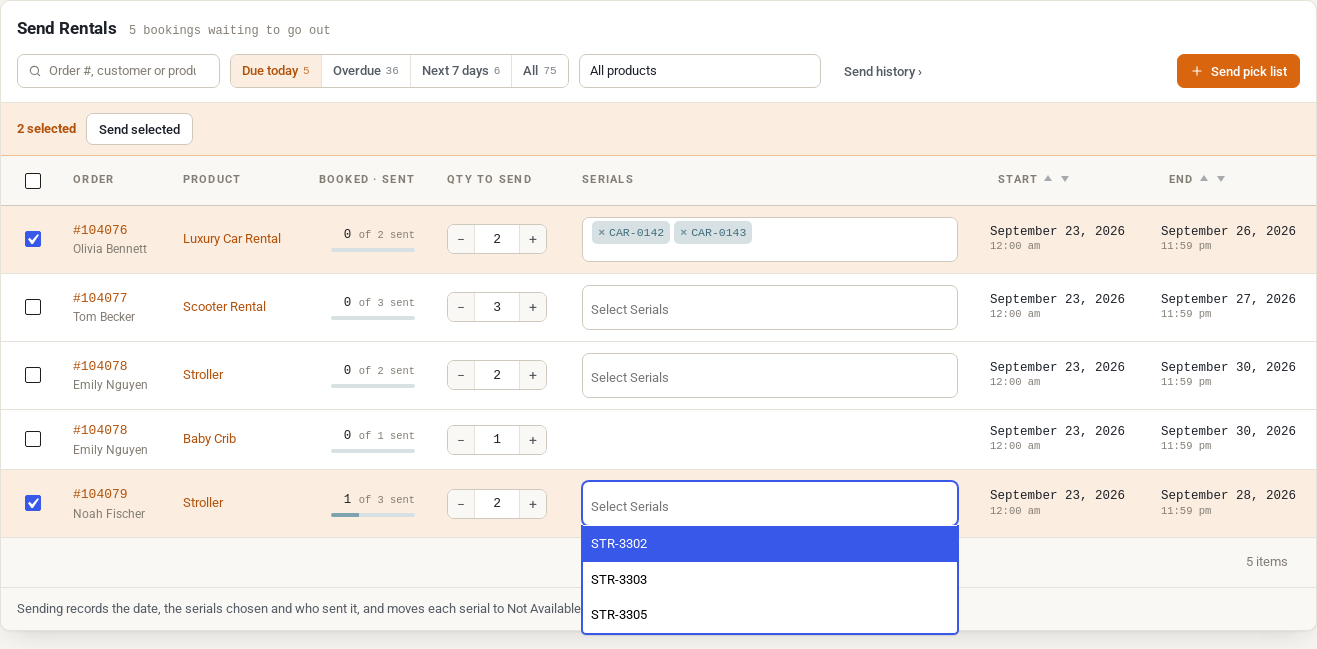
Task: Check the Tom Becker order checkbox
Action: tap(33, 307)
